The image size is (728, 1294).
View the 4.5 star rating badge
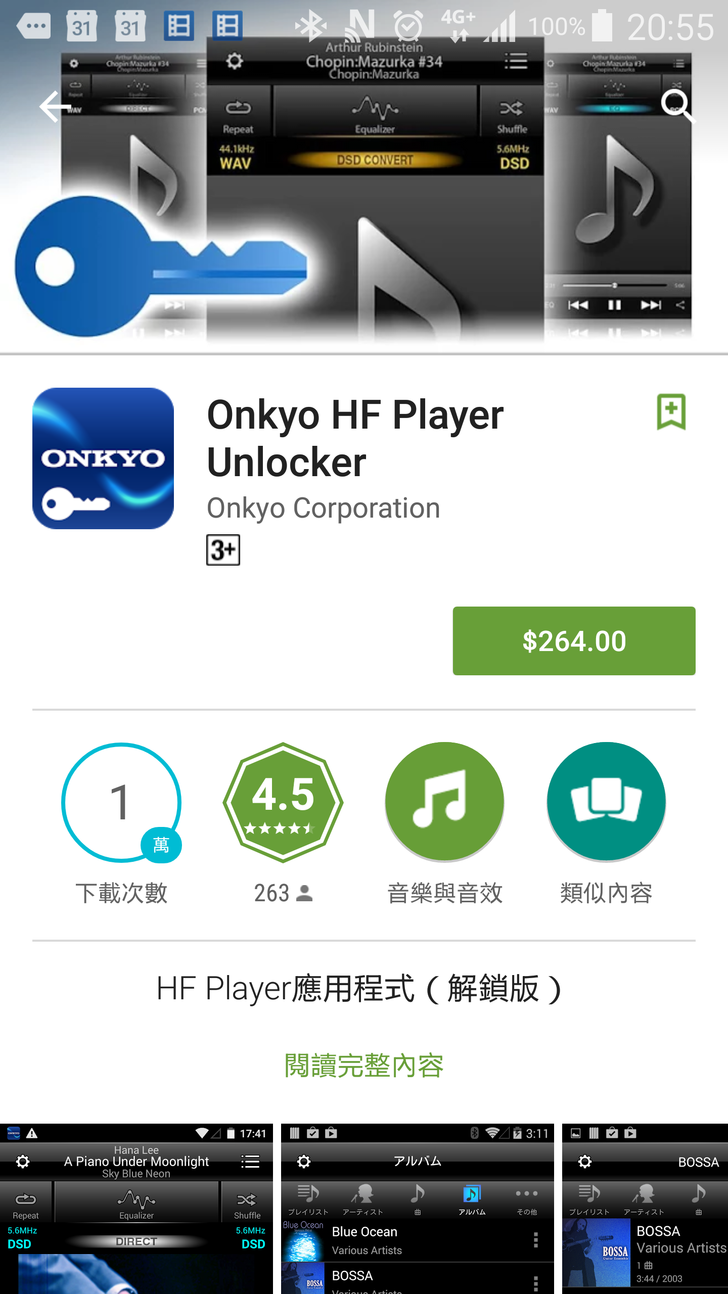coord(283,802)
